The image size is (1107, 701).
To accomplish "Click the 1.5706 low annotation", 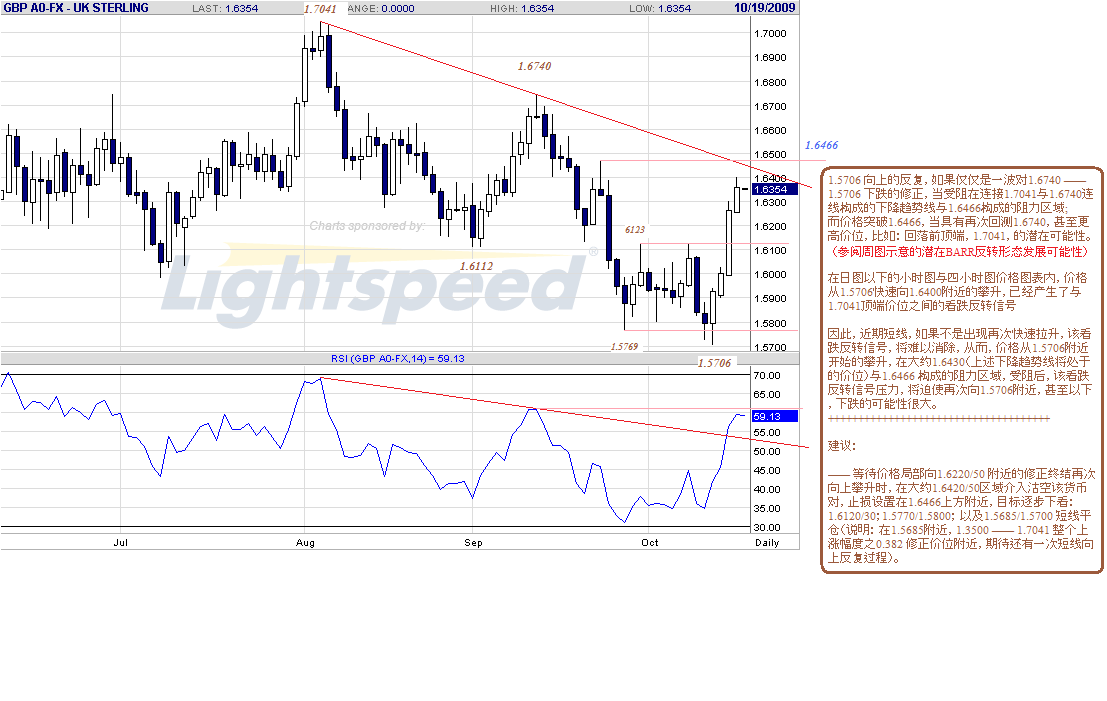I will tap(714, 363).
